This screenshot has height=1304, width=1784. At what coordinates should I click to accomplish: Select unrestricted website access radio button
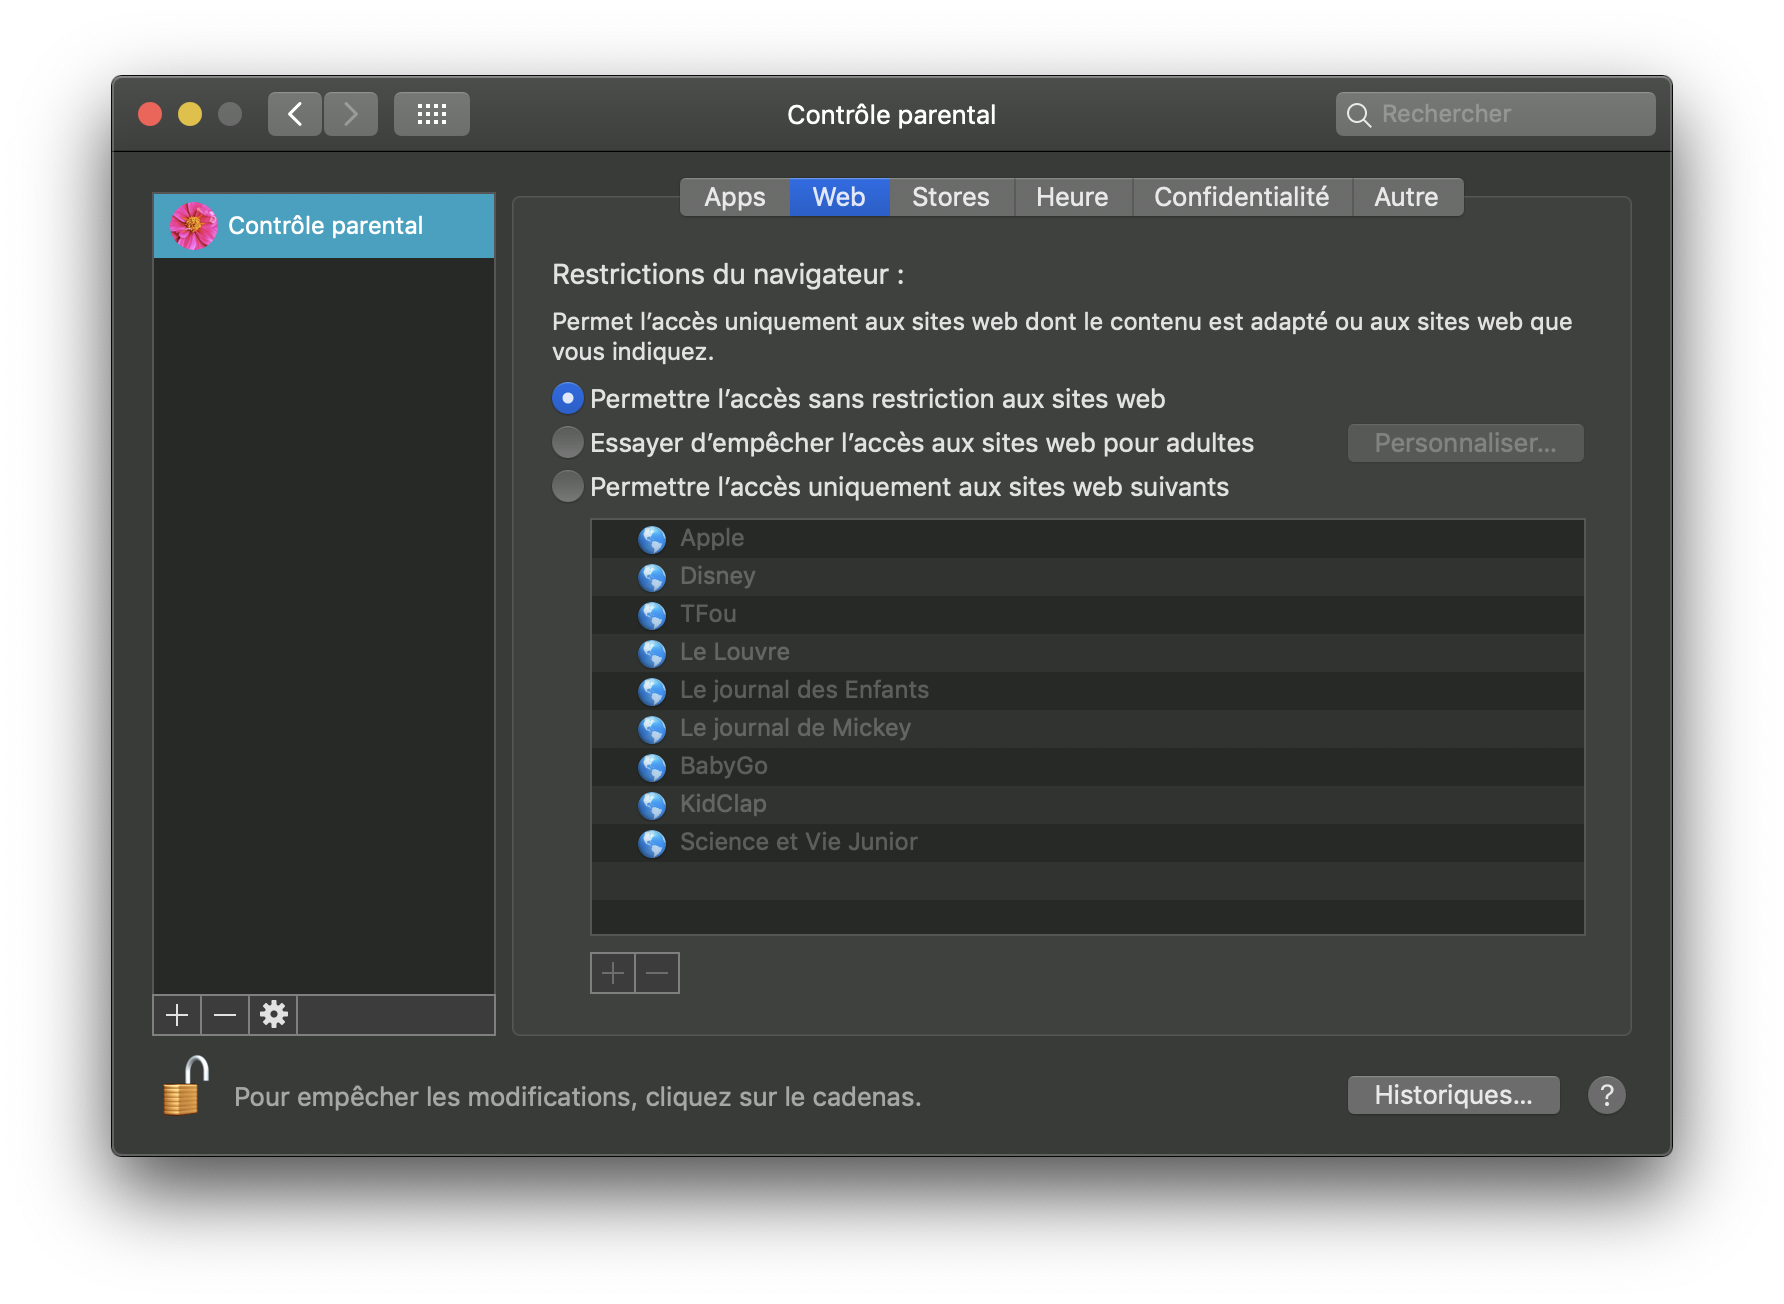(x=568, y=398)
